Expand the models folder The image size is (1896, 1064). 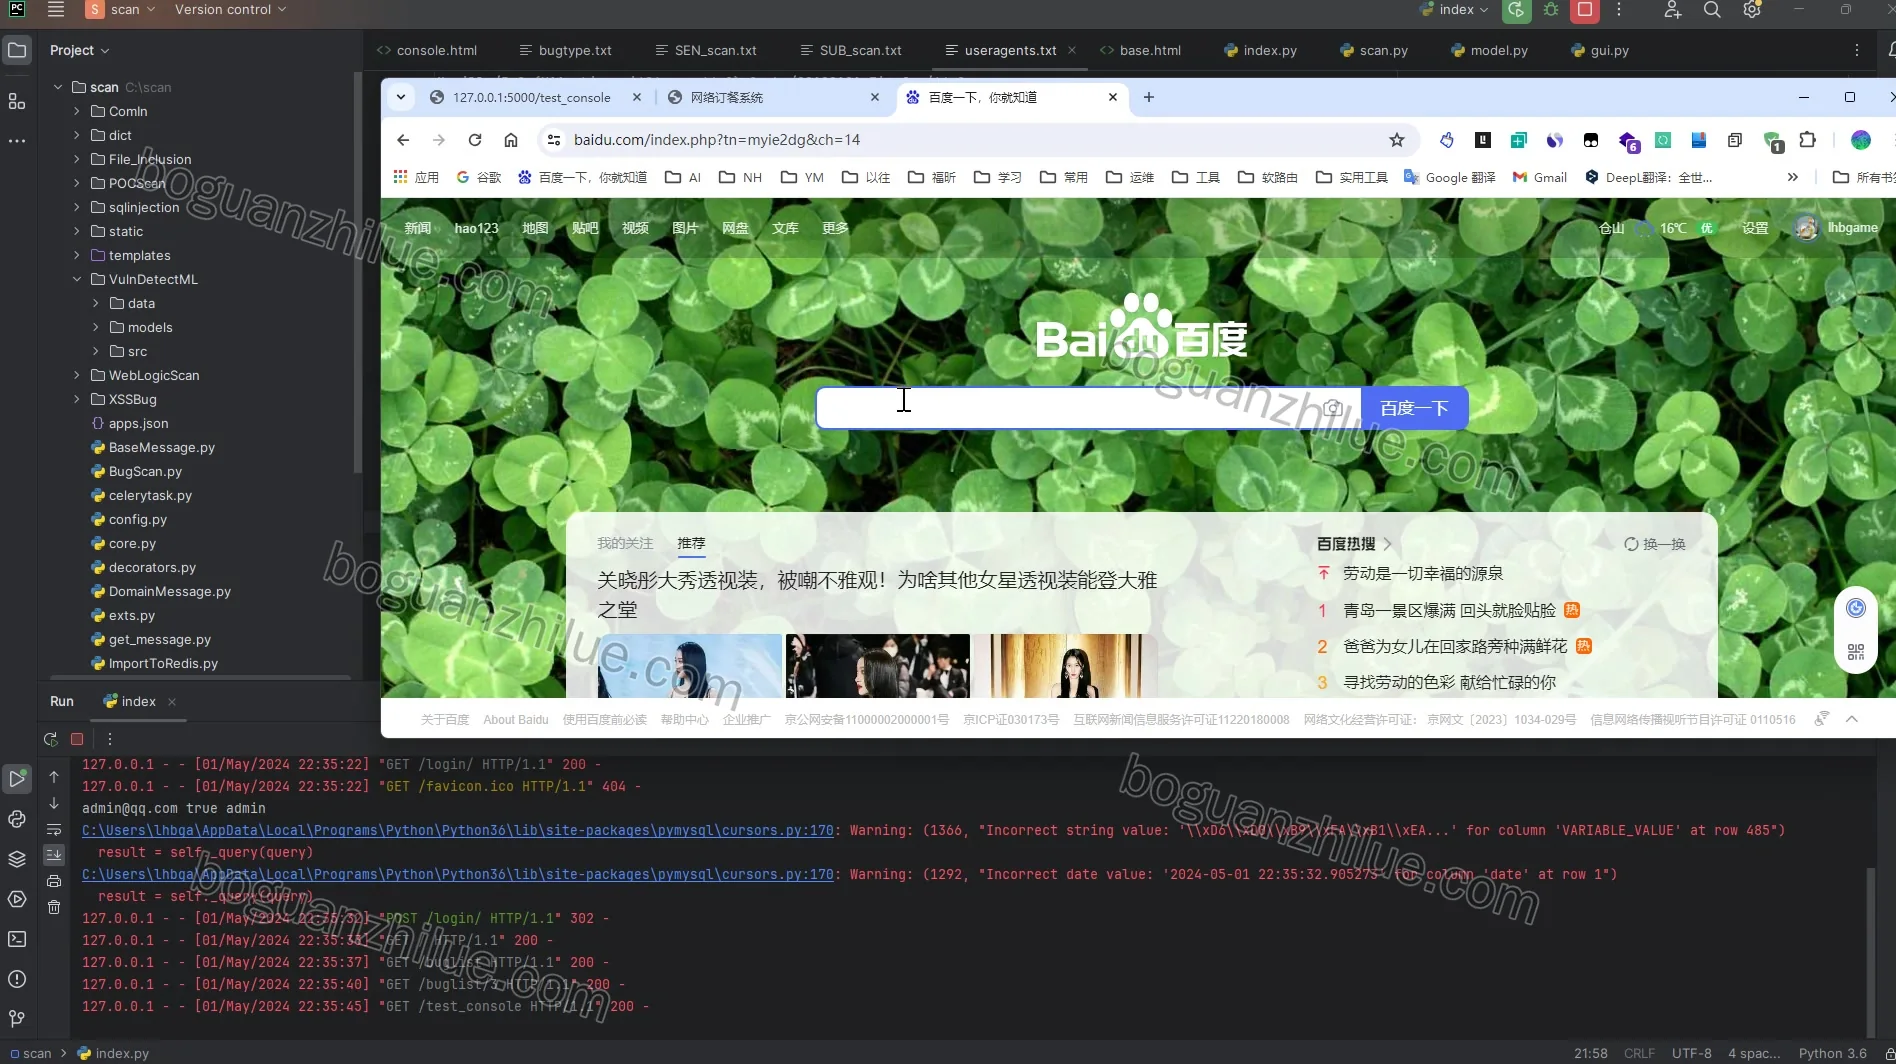[96, 327]
